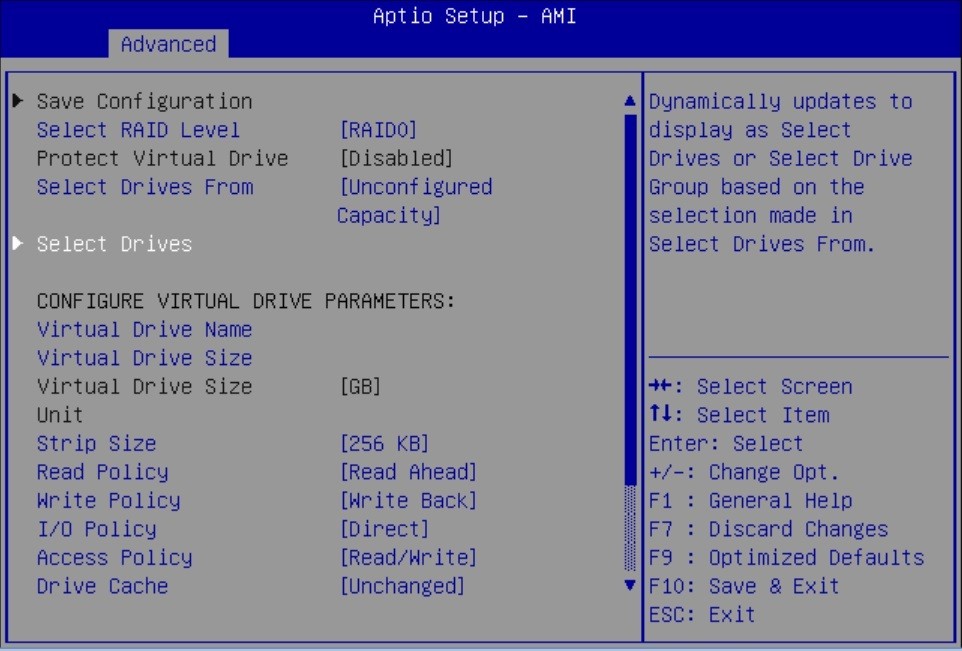Click the scrollbar down arrow
The width and height of the screenshot is (962, 651).
[x=629, y=586]
